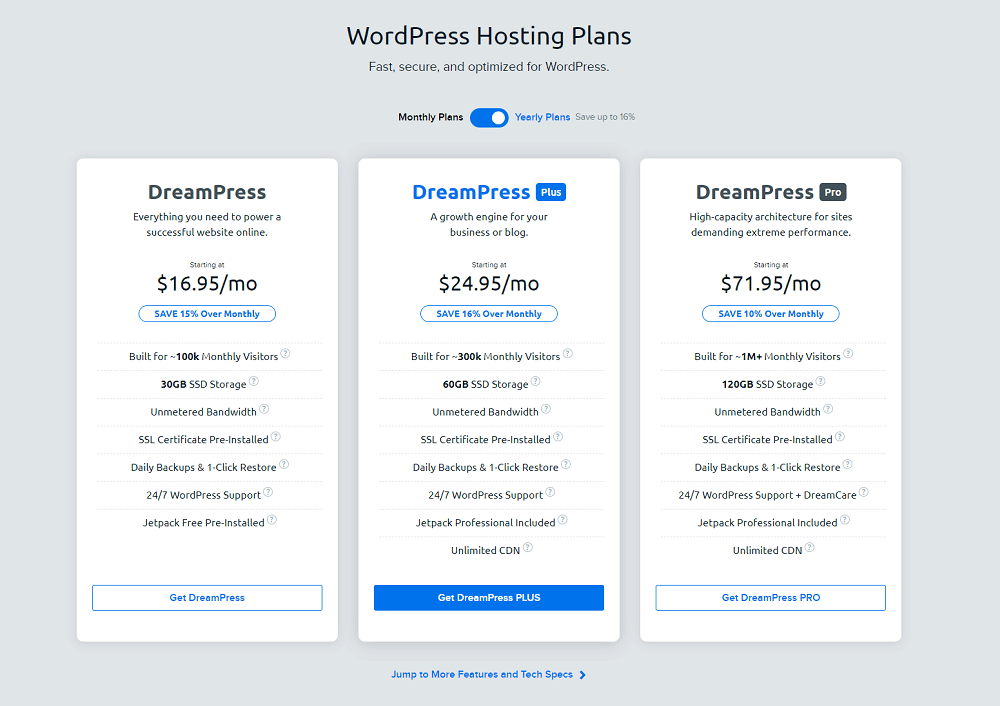The height and width of the screenshot is (706, 1000).
Task: Click DreamPress Plus Unmetered Bandwidth help icon
Action: [x=546, y=409]
